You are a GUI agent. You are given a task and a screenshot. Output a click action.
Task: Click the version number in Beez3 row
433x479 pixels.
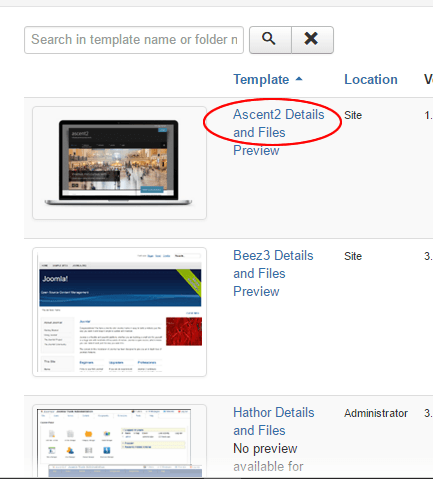[x=428, y=256]
